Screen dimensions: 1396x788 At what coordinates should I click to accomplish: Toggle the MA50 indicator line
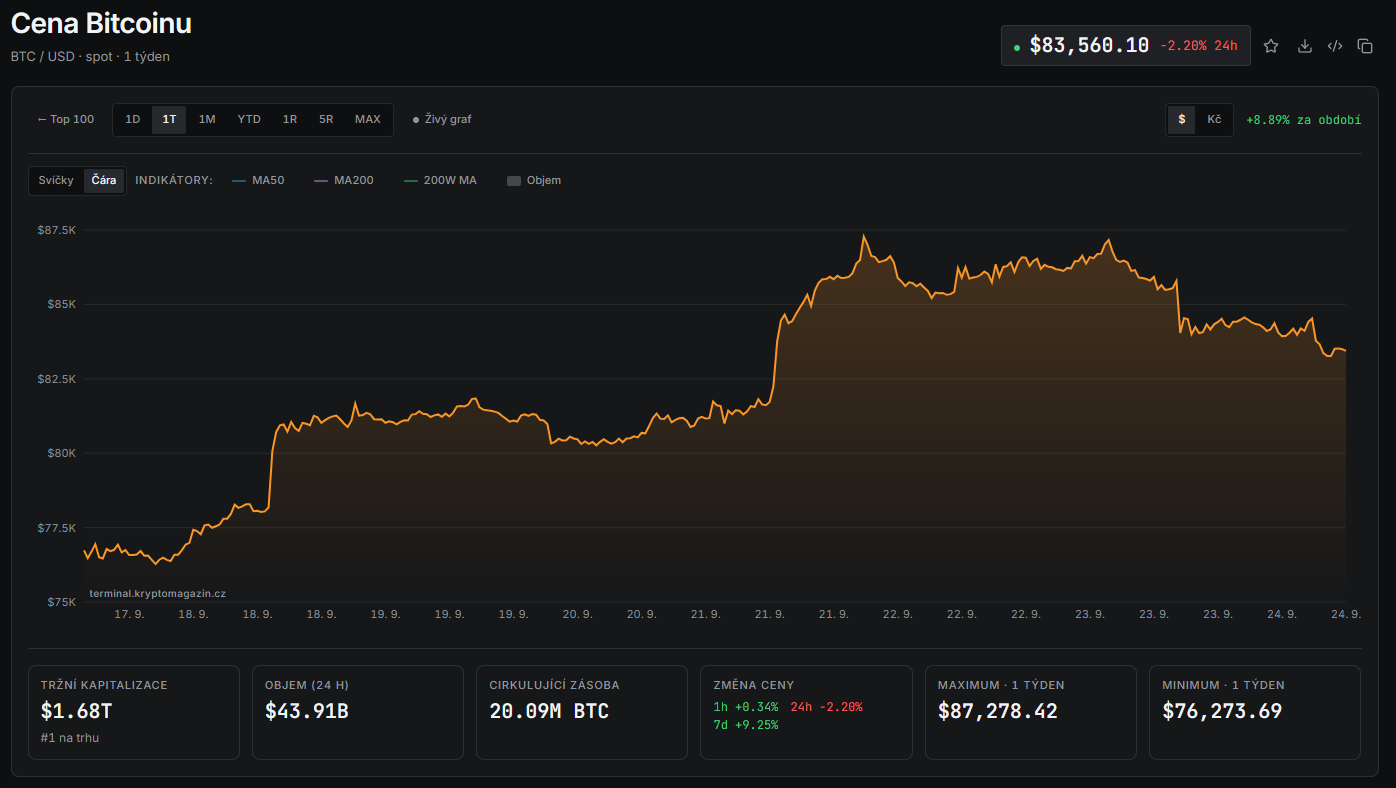[258, 180]
